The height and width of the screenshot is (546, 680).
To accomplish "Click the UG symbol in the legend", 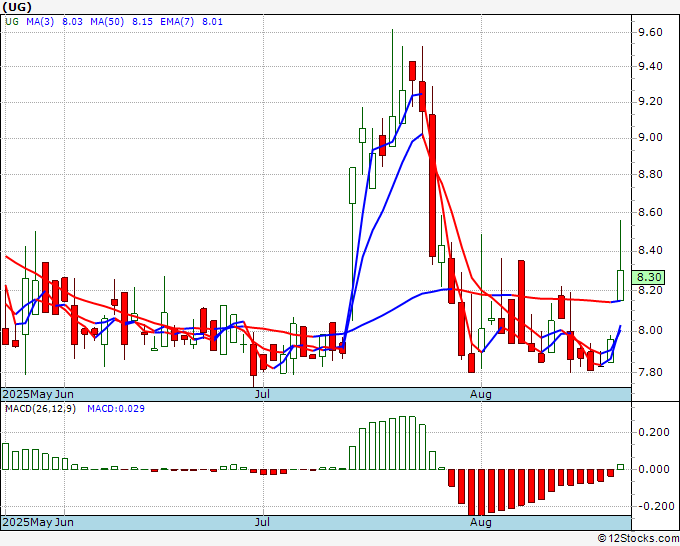I will coord(12,22).
